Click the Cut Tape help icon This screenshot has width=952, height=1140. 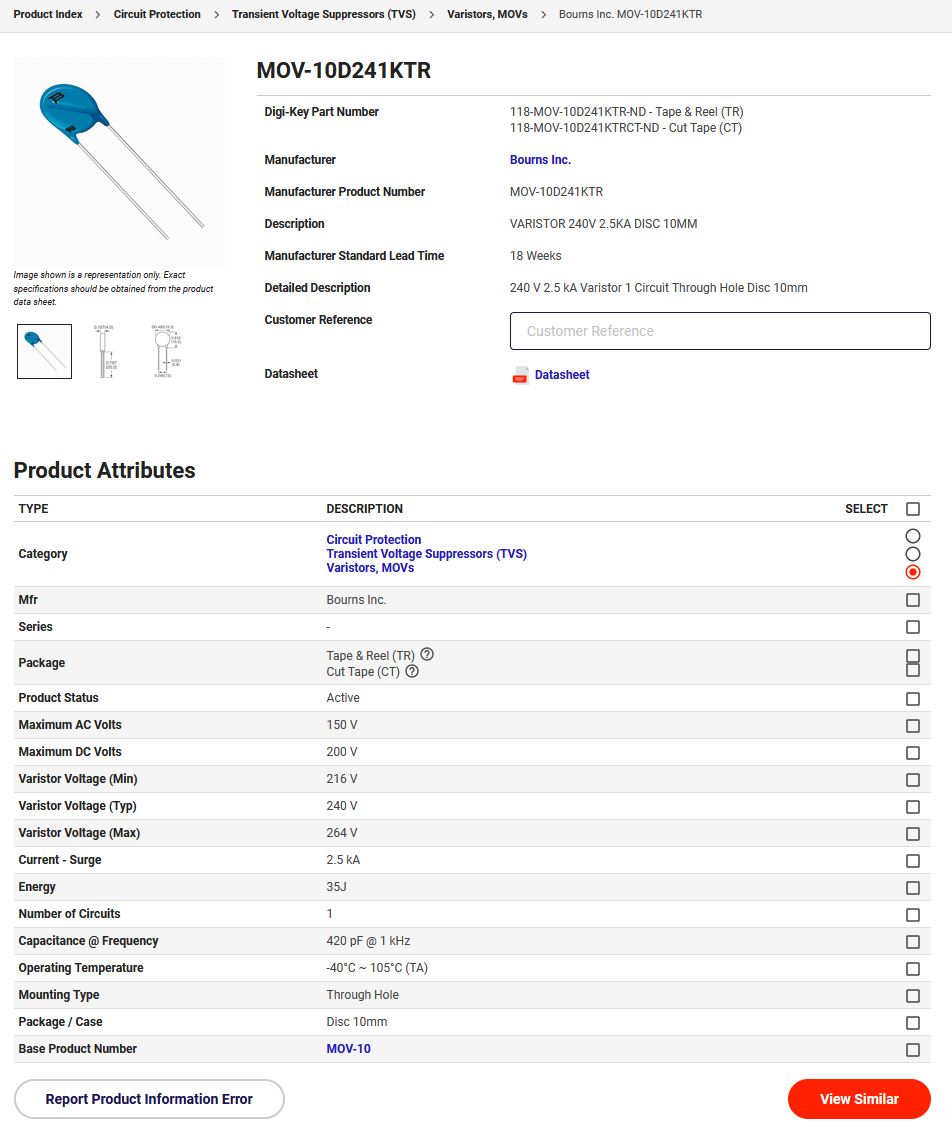pyautogui.click(x=412, y=671)
